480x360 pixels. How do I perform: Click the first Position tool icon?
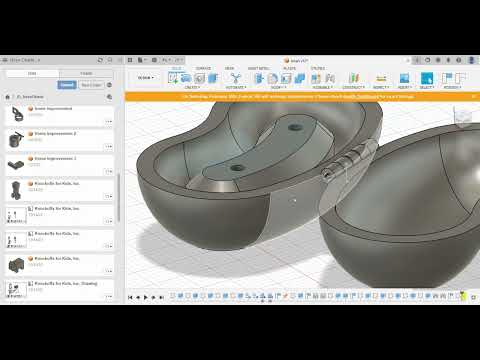(x=447, y=78)
